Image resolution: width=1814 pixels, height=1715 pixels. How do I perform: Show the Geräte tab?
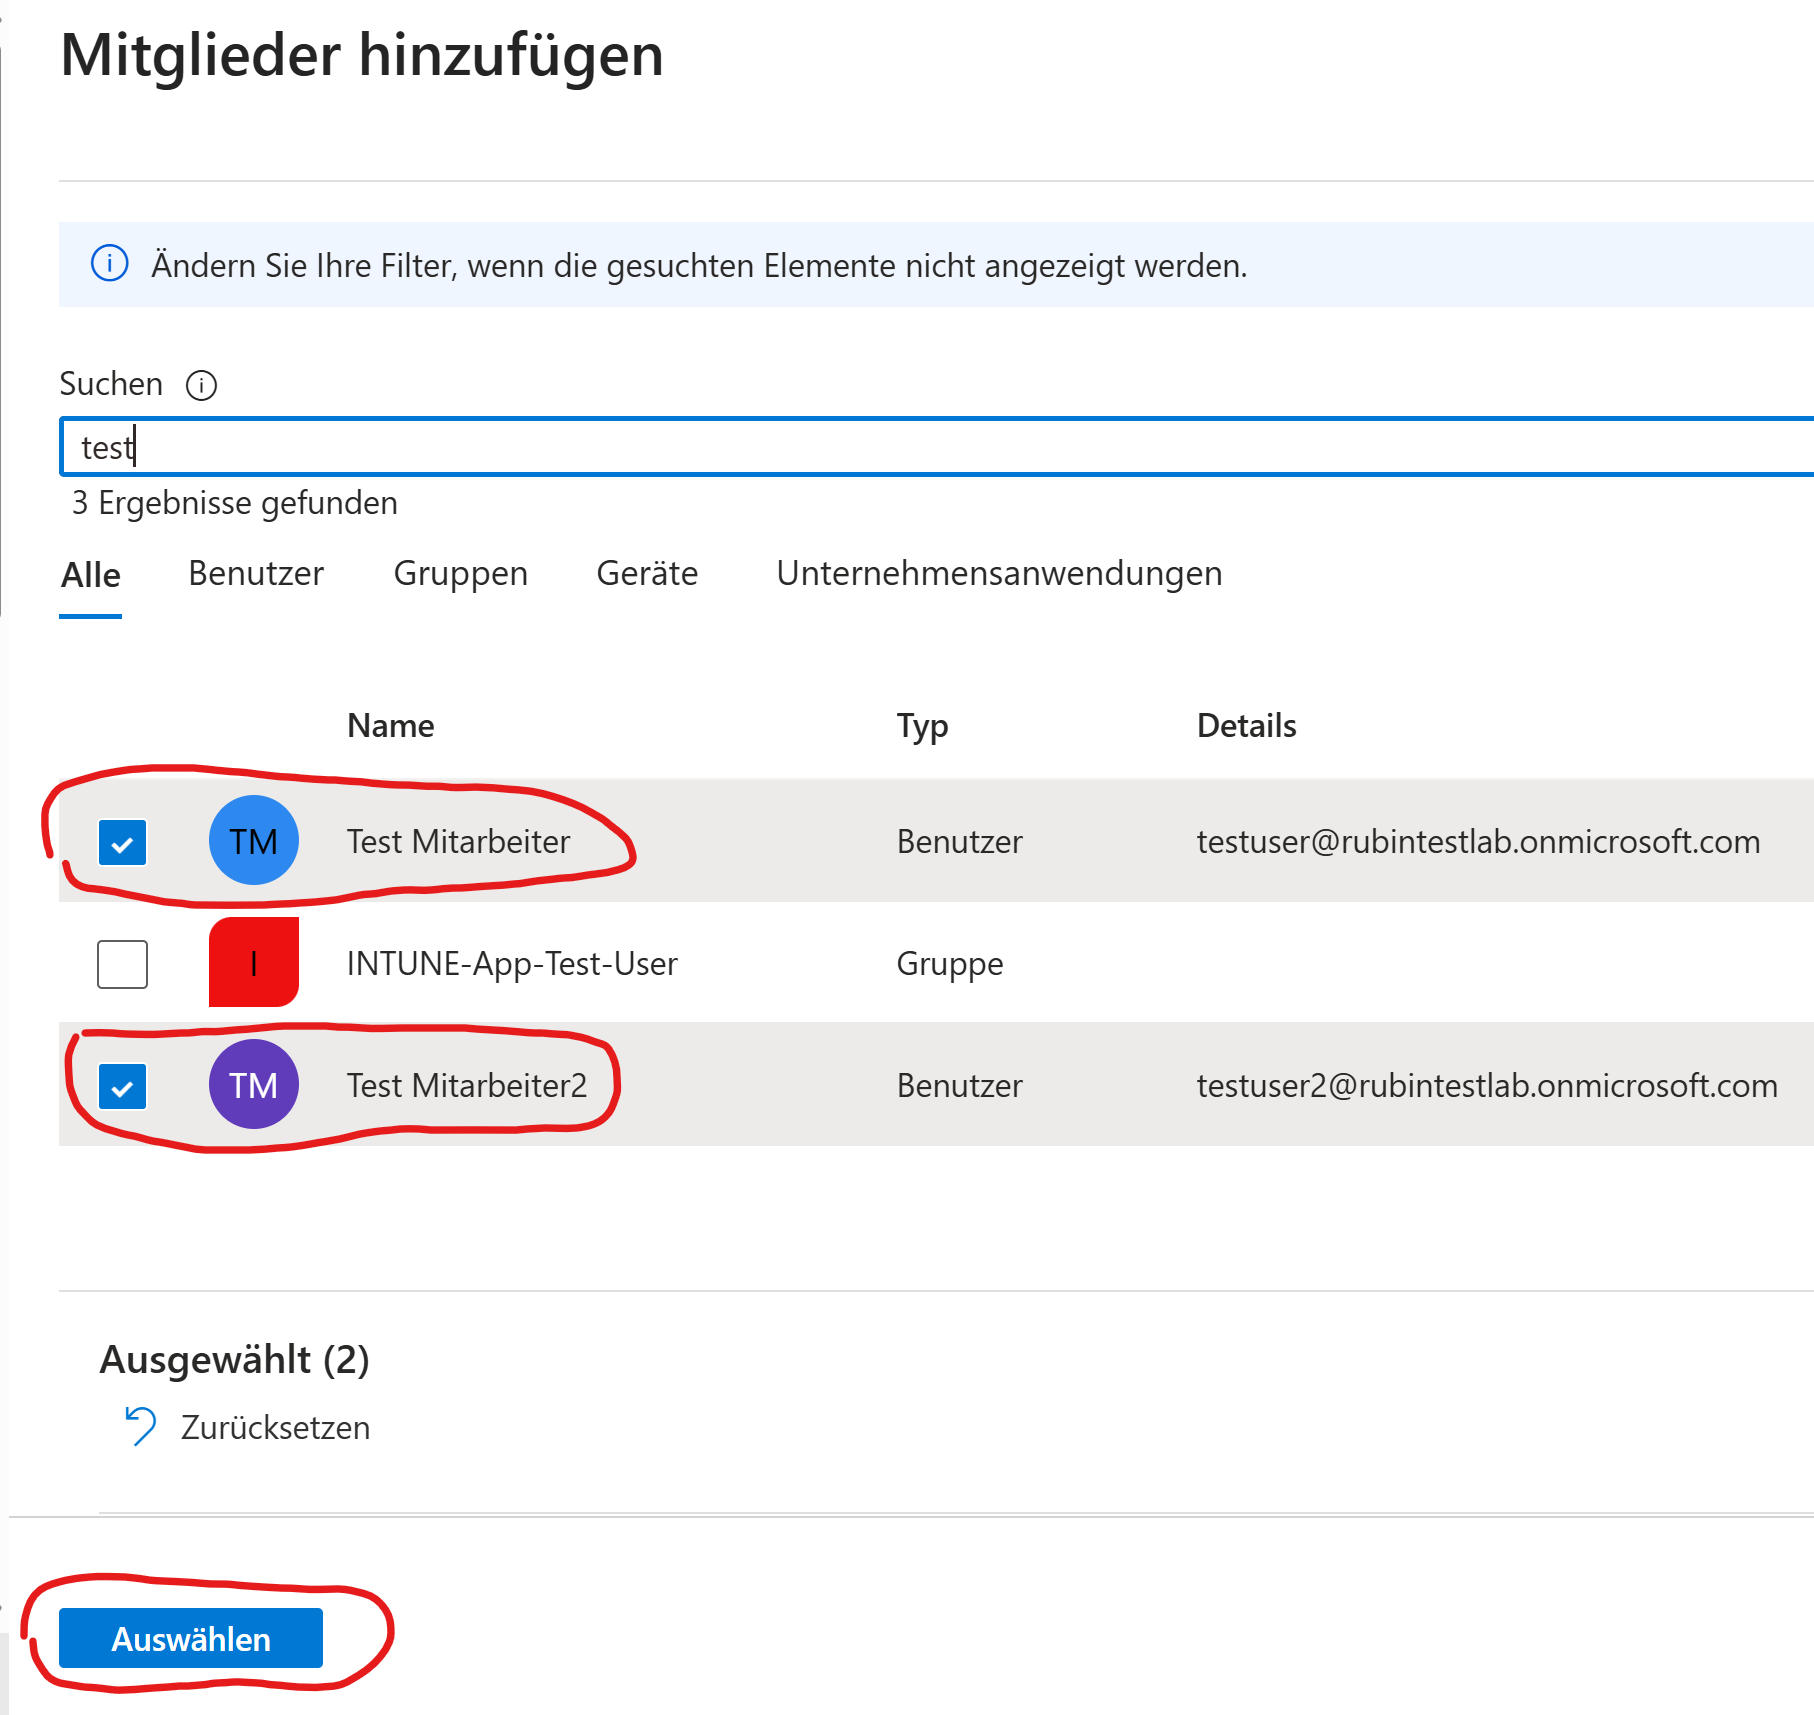pyautogui.click(x=647, y=573)
